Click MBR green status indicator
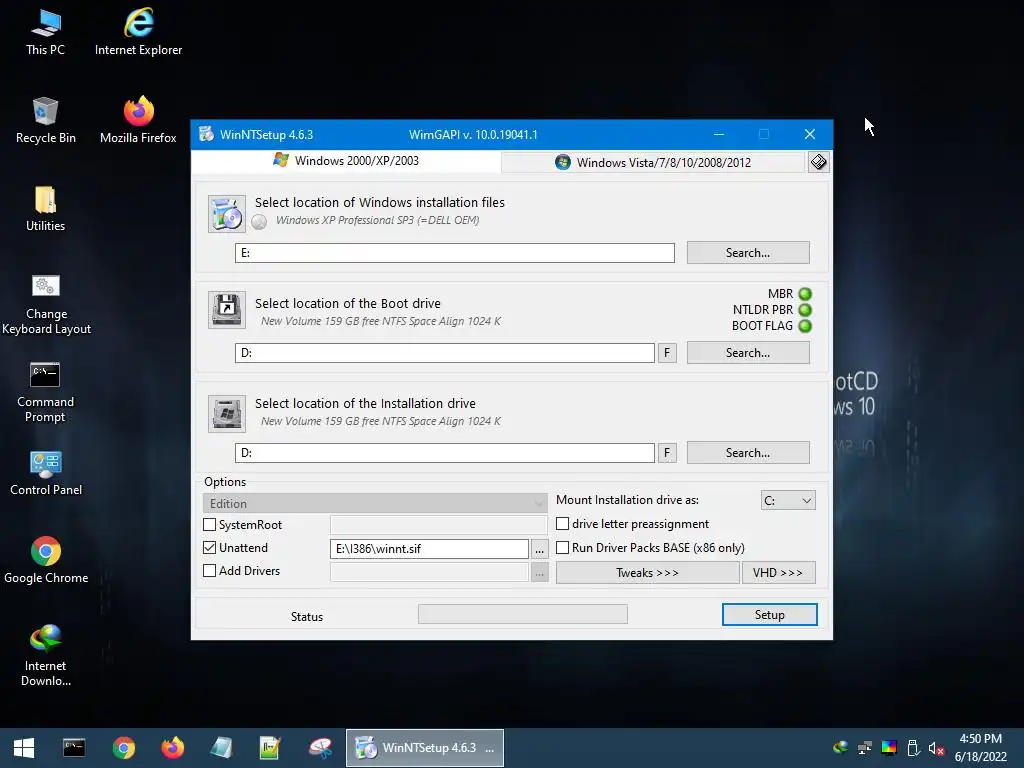Image resolution: width=1024 pixels, height=768 pixels. coord(805,294)
